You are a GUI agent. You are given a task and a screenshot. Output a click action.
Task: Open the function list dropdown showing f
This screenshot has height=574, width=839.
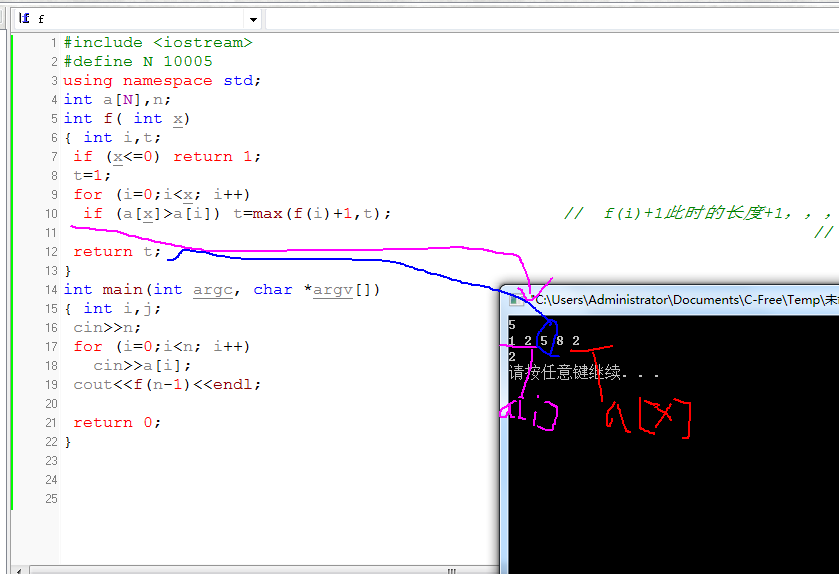coord(253,20)
